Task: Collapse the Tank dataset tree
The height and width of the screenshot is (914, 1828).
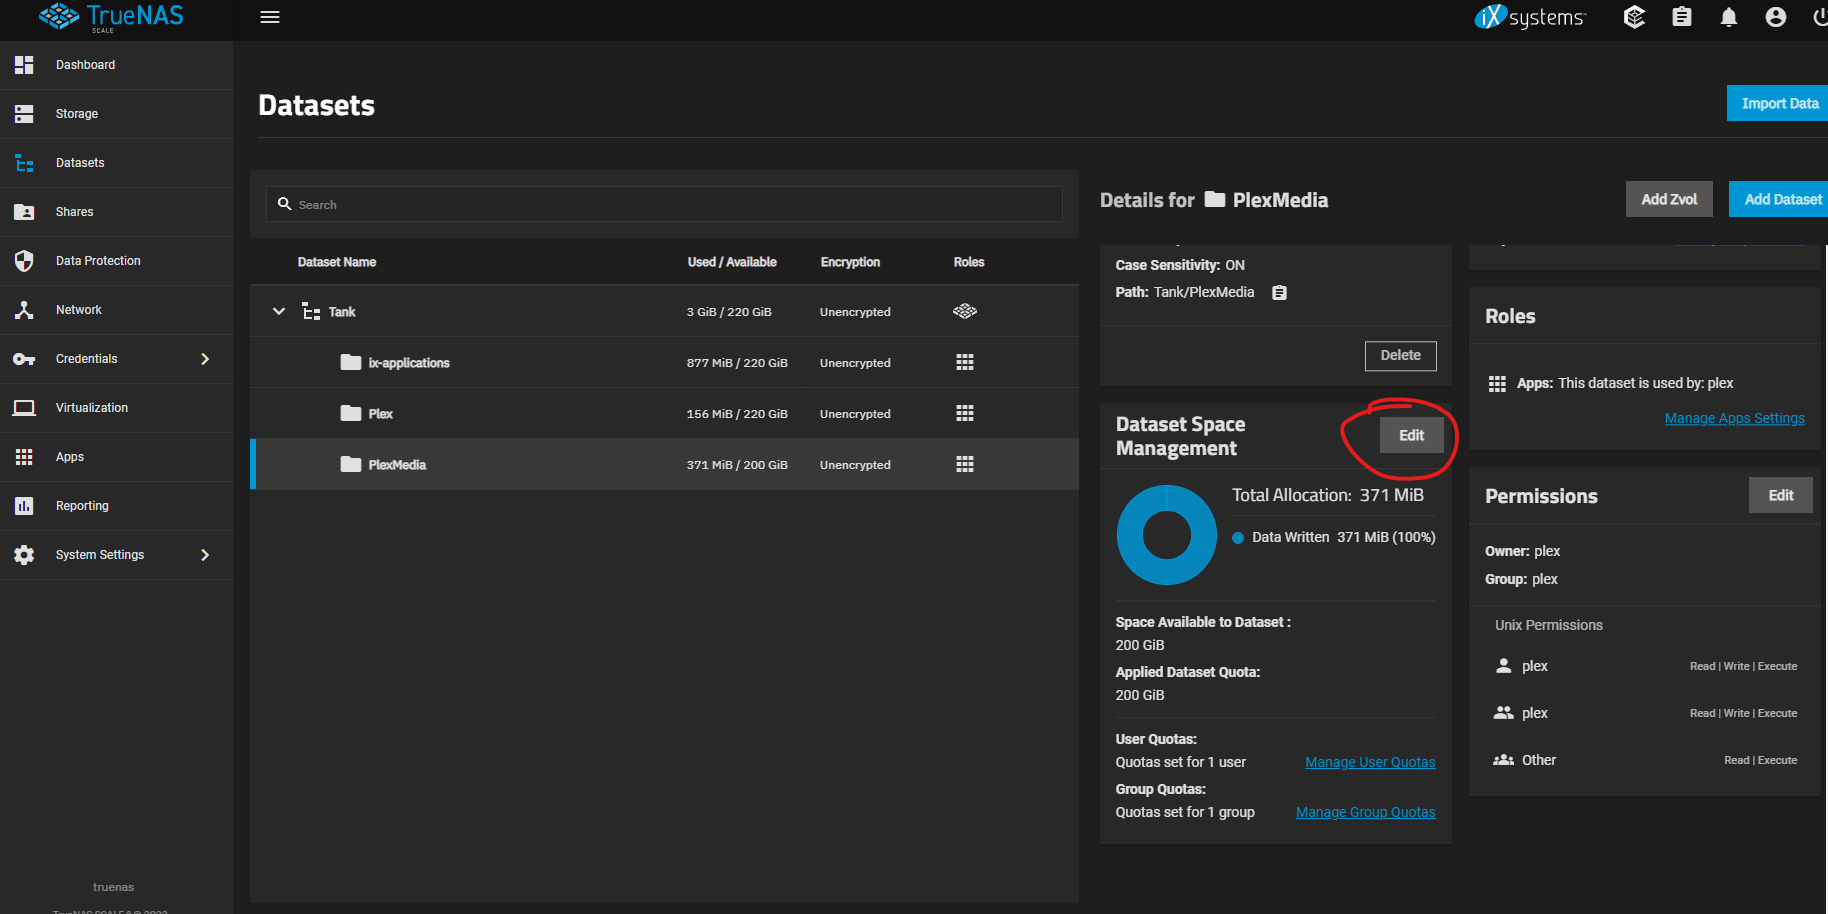Action: (279, 311)
